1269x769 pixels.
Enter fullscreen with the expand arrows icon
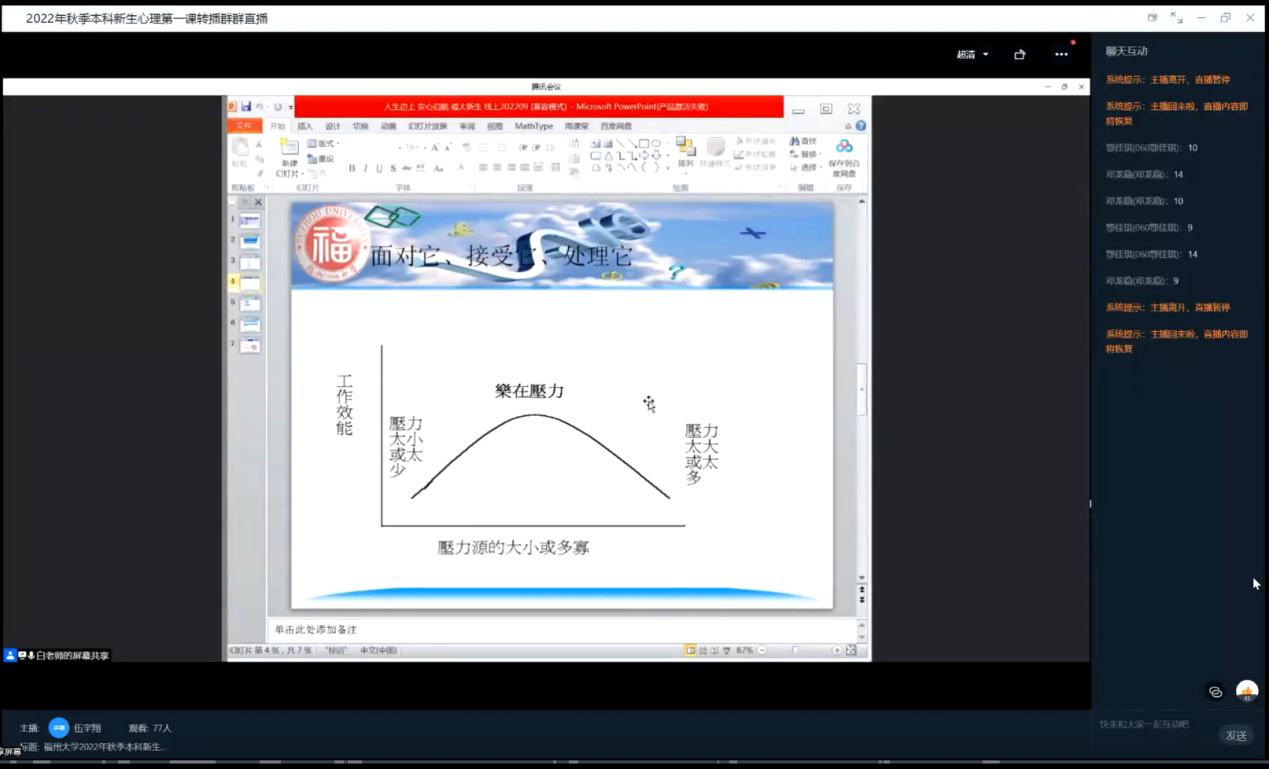[x=1176, y=18]
